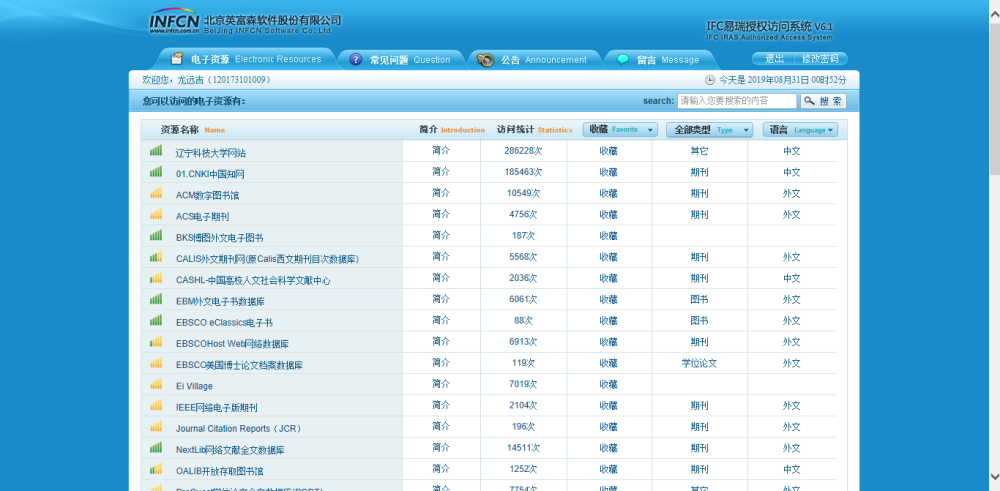1000x491 pixels.
Task: Click the 简介 Introduction column header
Action: (x=452, y=129)
